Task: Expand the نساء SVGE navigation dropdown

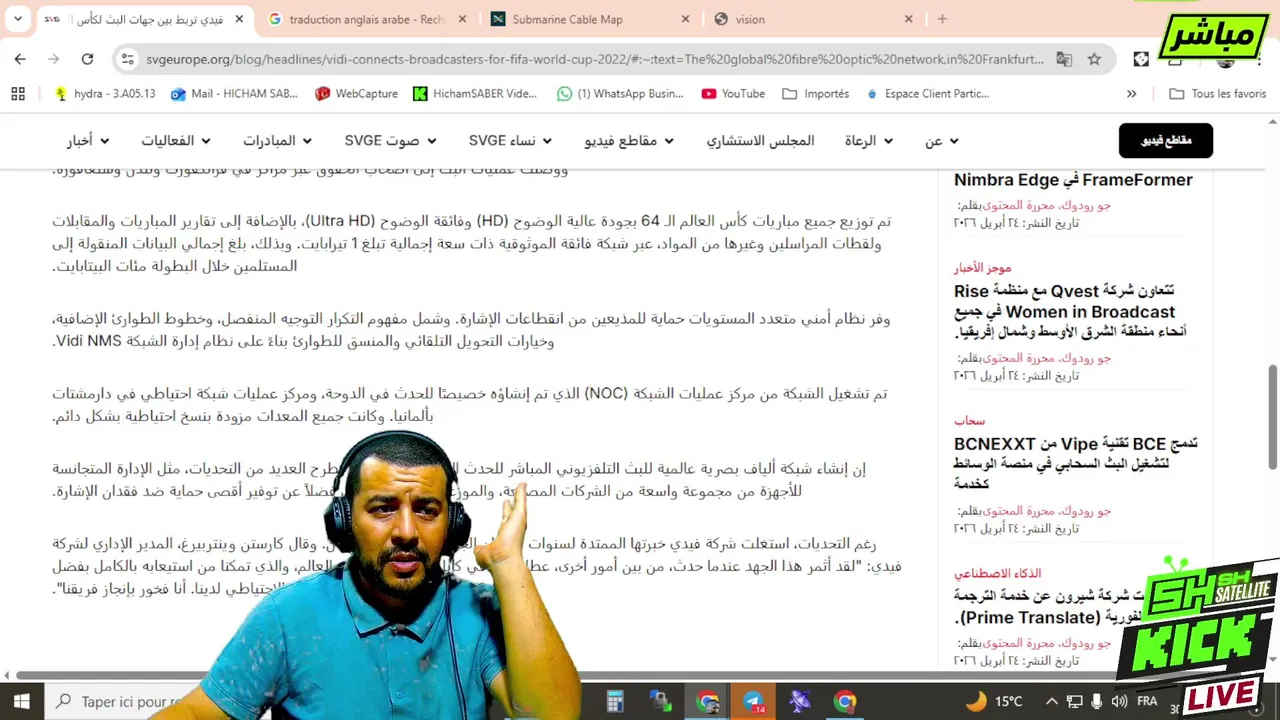Action: 511,141
